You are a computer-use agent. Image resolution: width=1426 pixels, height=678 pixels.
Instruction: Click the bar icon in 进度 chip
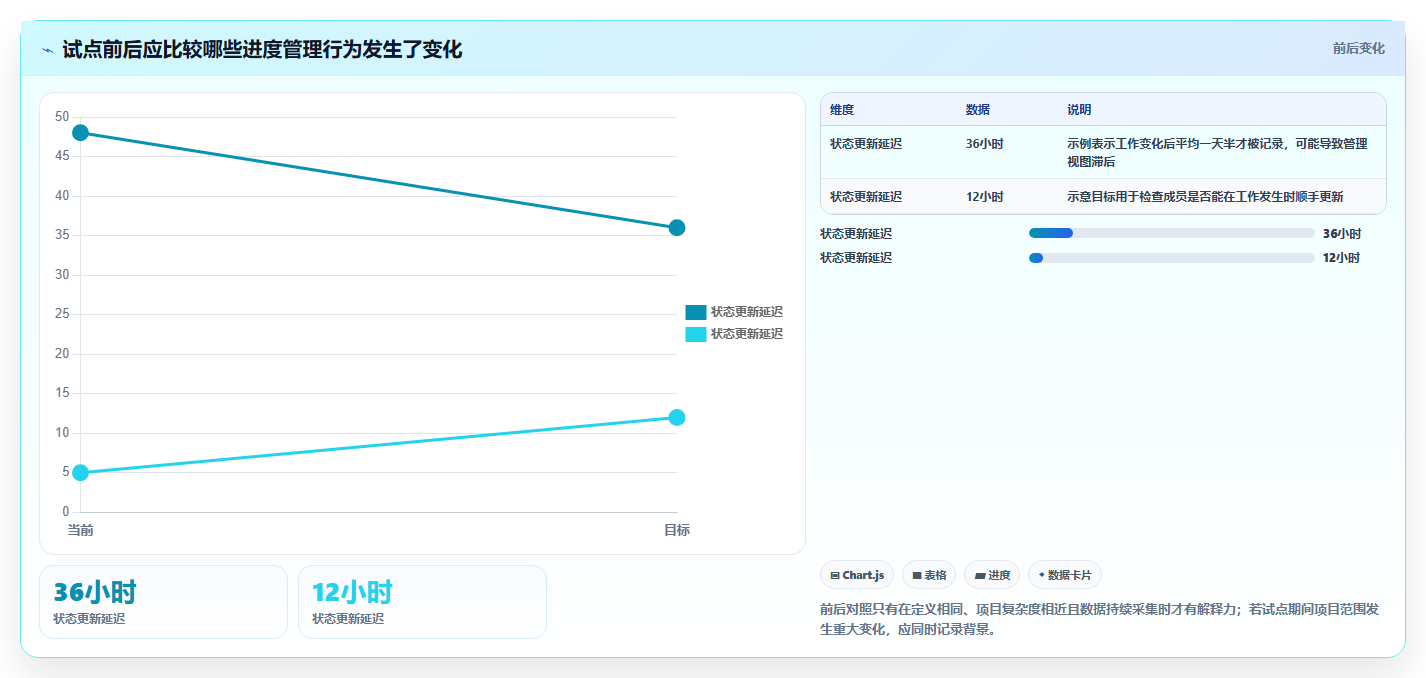pos(980,576)
